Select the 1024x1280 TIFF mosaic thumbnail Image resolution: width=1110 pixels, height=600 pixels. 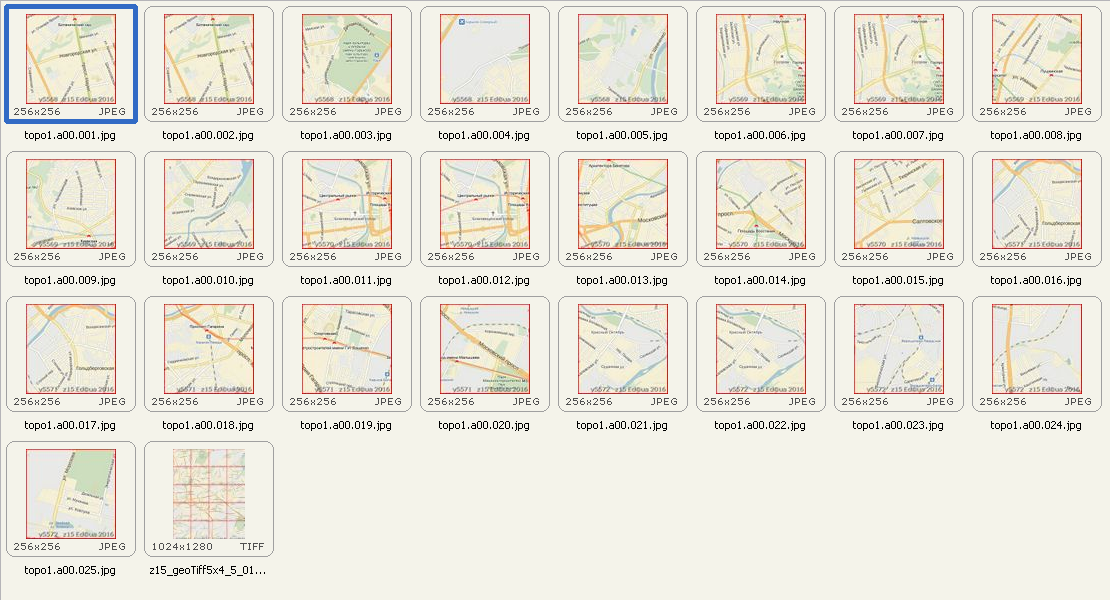tap(208, 494)
